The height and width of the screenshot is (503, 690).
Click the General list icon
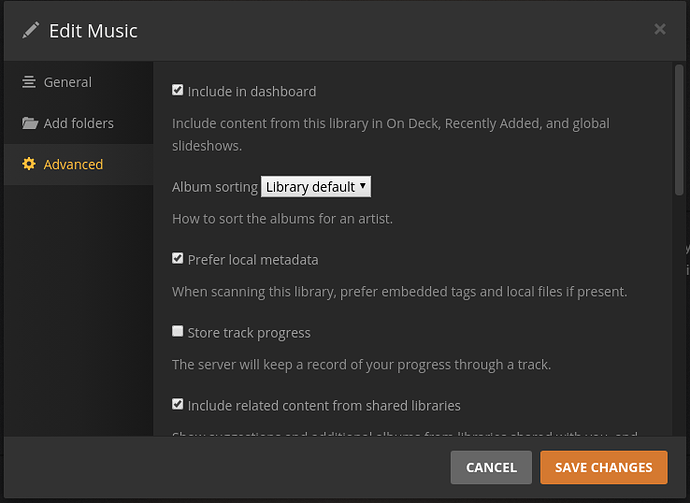pos(29,82)
